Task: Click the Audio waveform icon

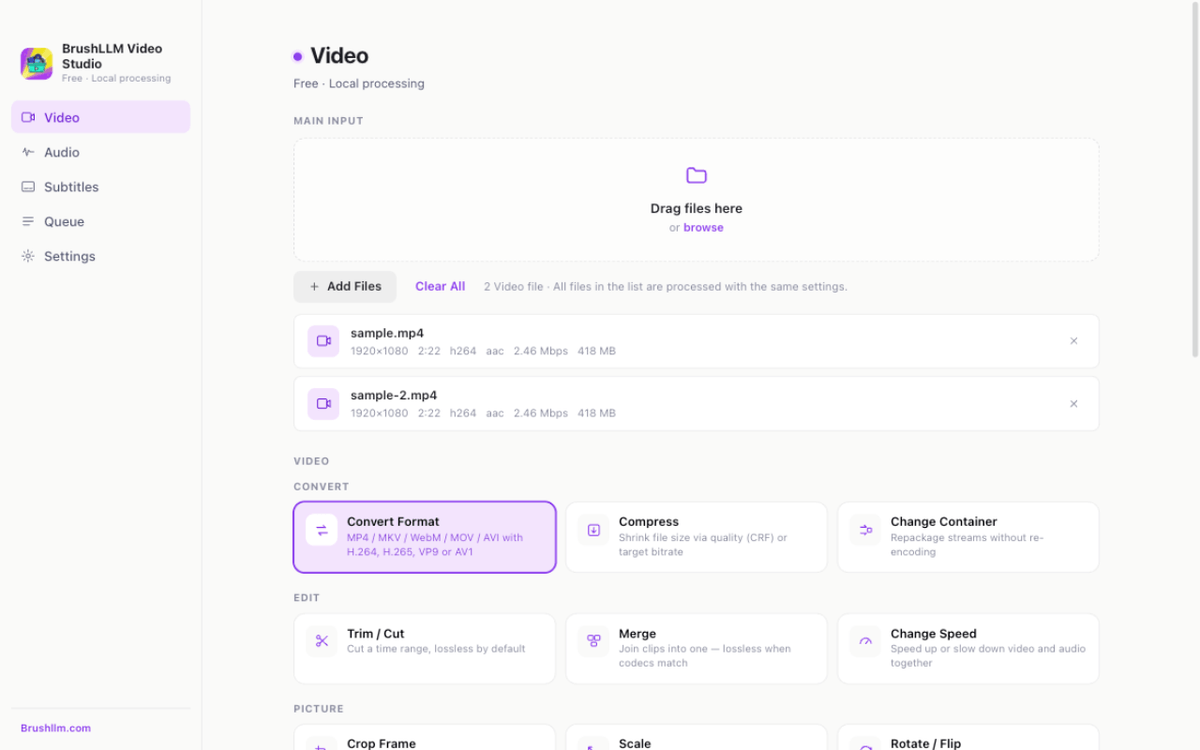Action: 28,152
